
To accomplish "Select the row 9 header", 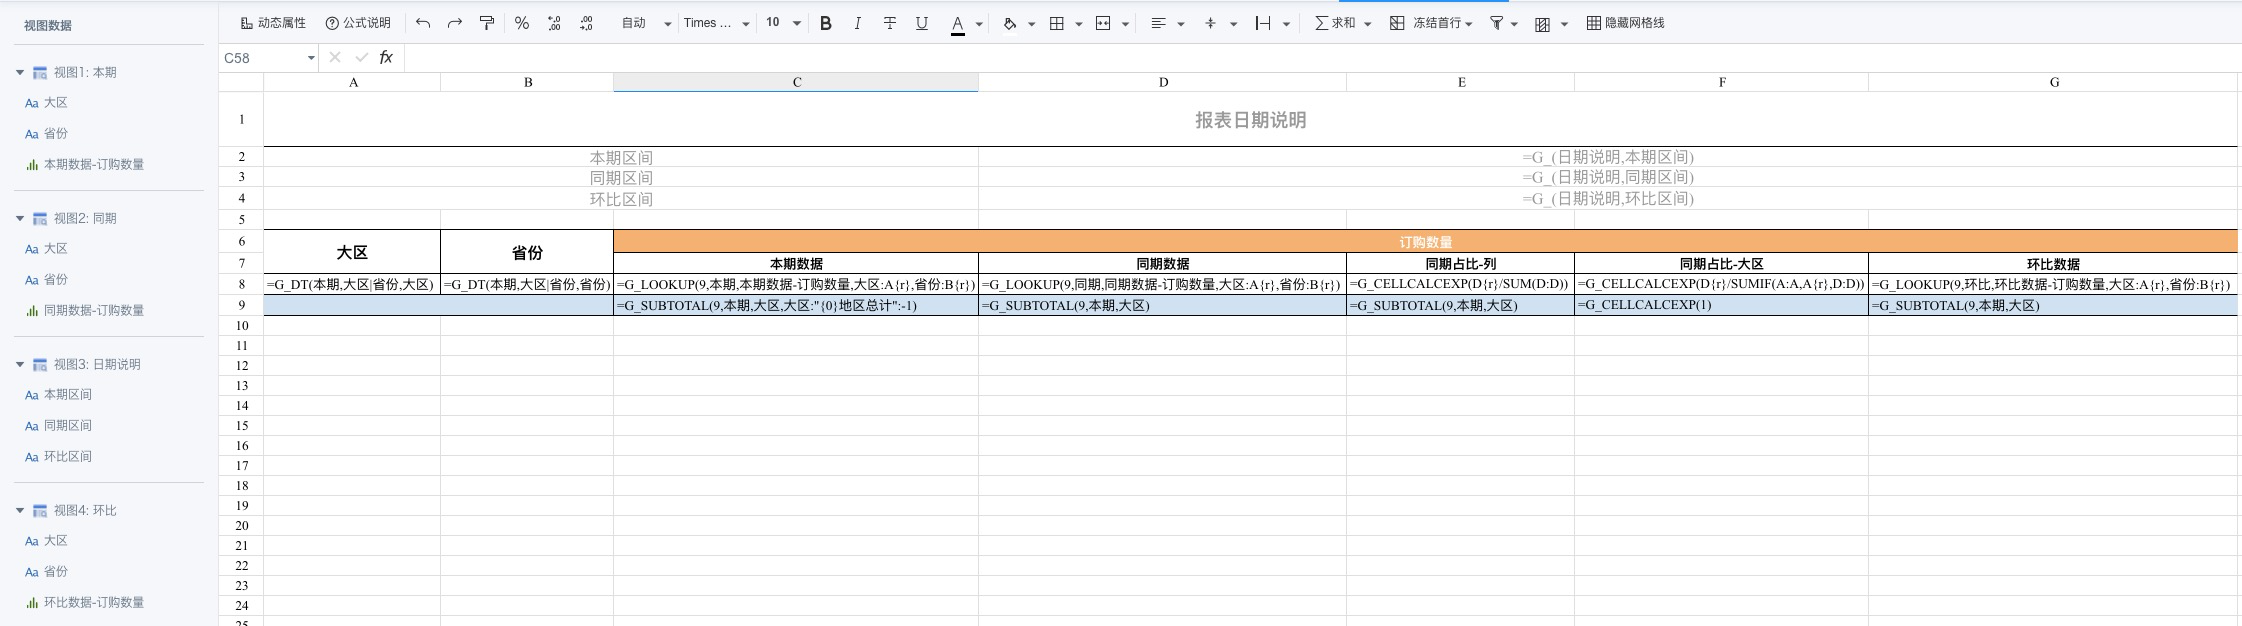I will point(241,305).
